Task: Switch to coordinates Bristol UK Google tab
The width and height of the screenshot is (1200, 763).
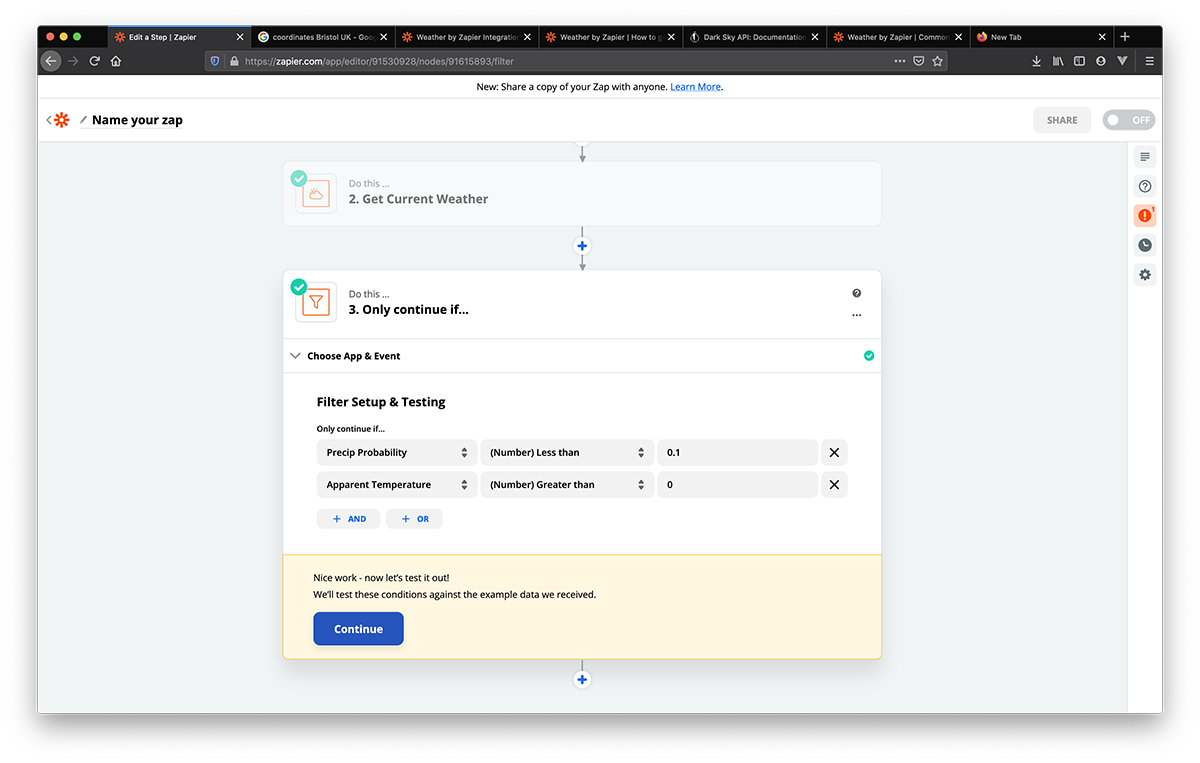Action: 322,37
